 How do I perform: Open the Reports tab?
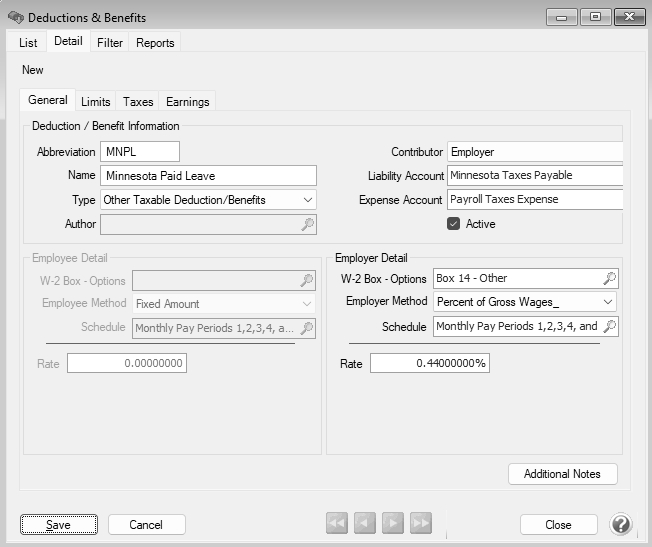point(155,43)
